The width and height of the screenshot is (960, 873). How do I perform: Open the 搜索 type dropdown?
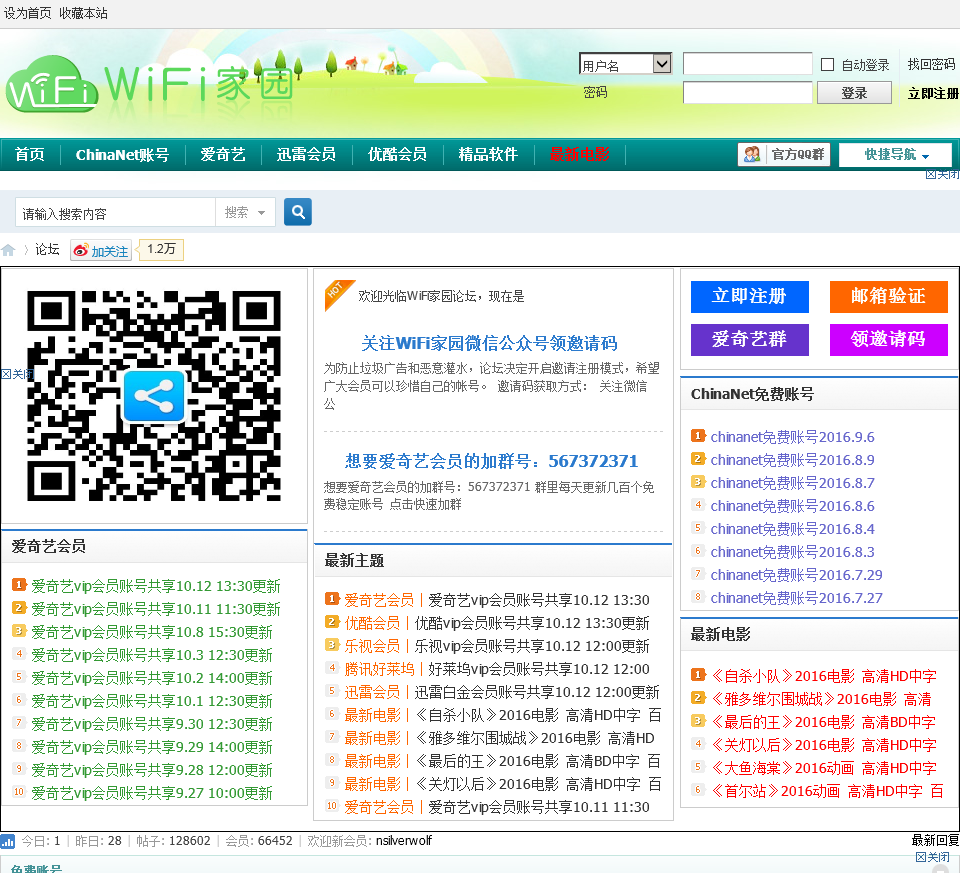pos(245,212)
